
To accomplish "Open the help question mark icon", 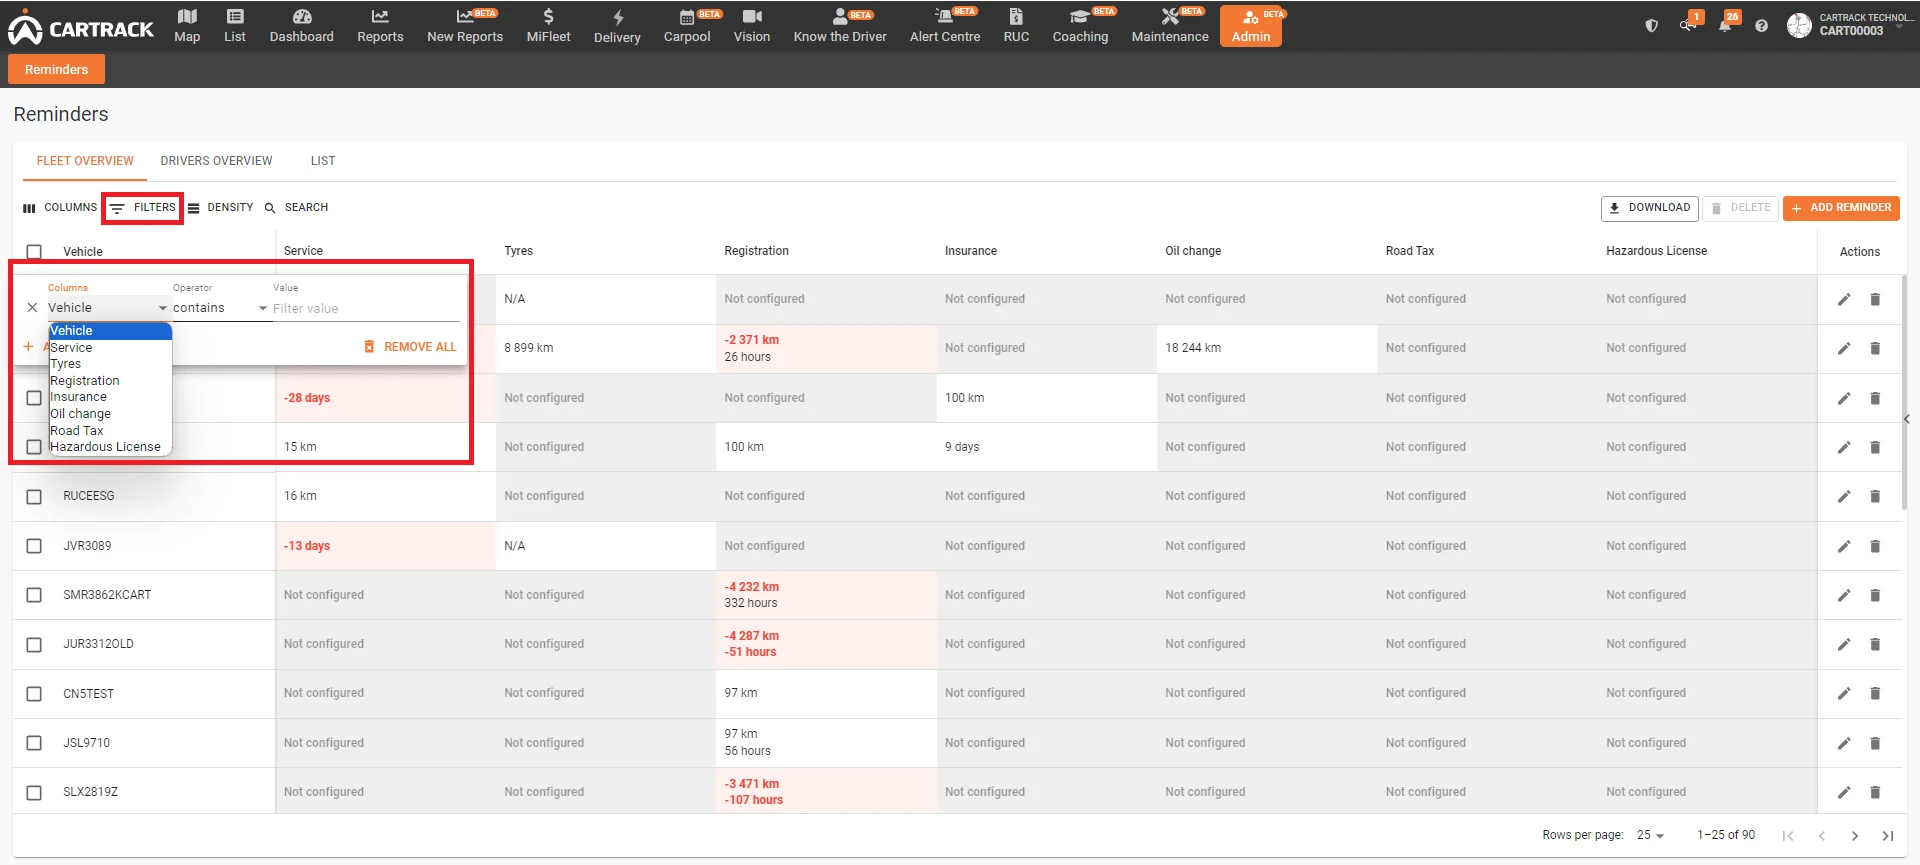I will click(x=1761, y=26).
